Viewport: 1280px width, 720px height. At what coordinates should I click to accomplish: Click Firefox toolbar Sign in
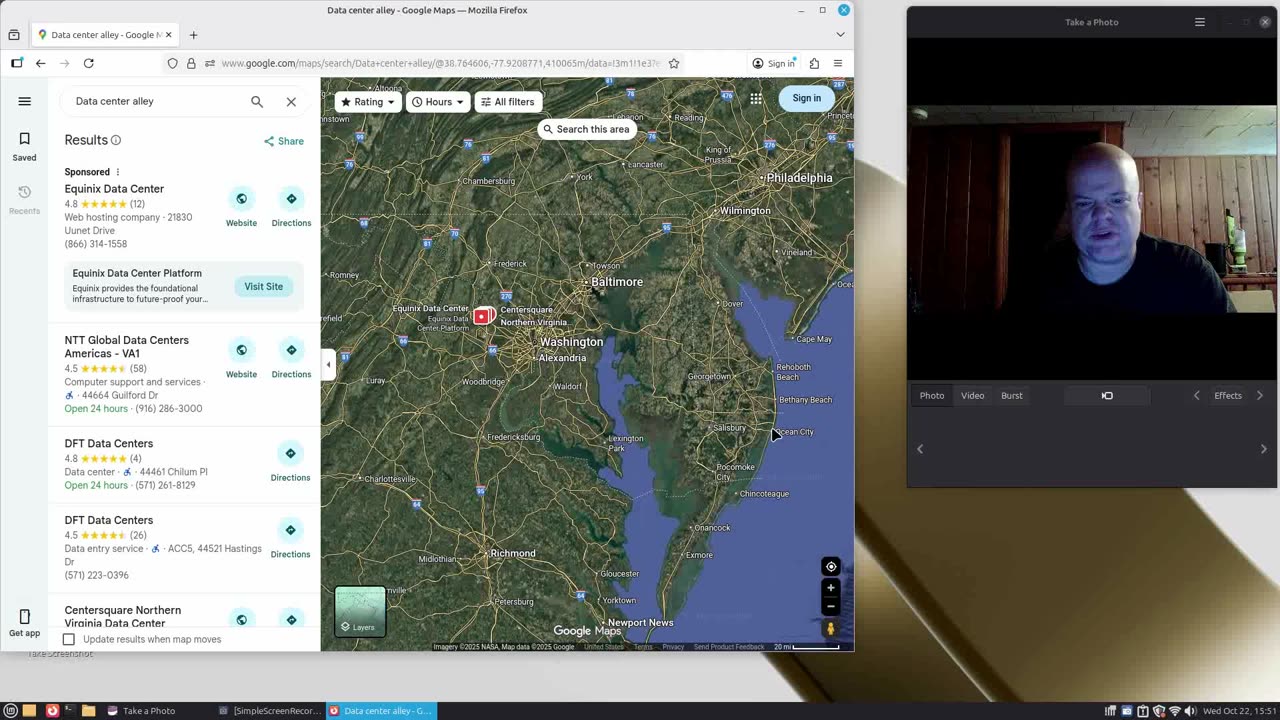[773, 63]
